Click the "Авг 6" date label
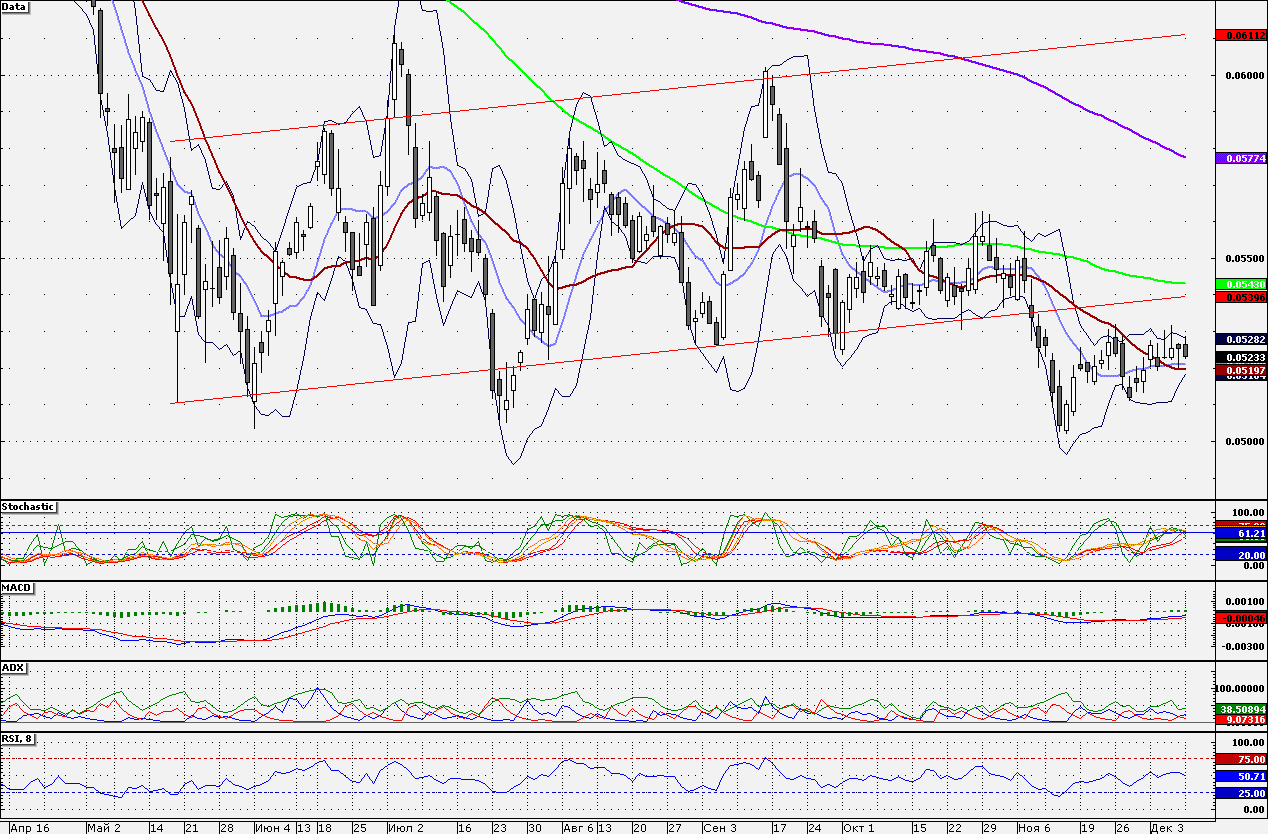 tap(577, 828)
